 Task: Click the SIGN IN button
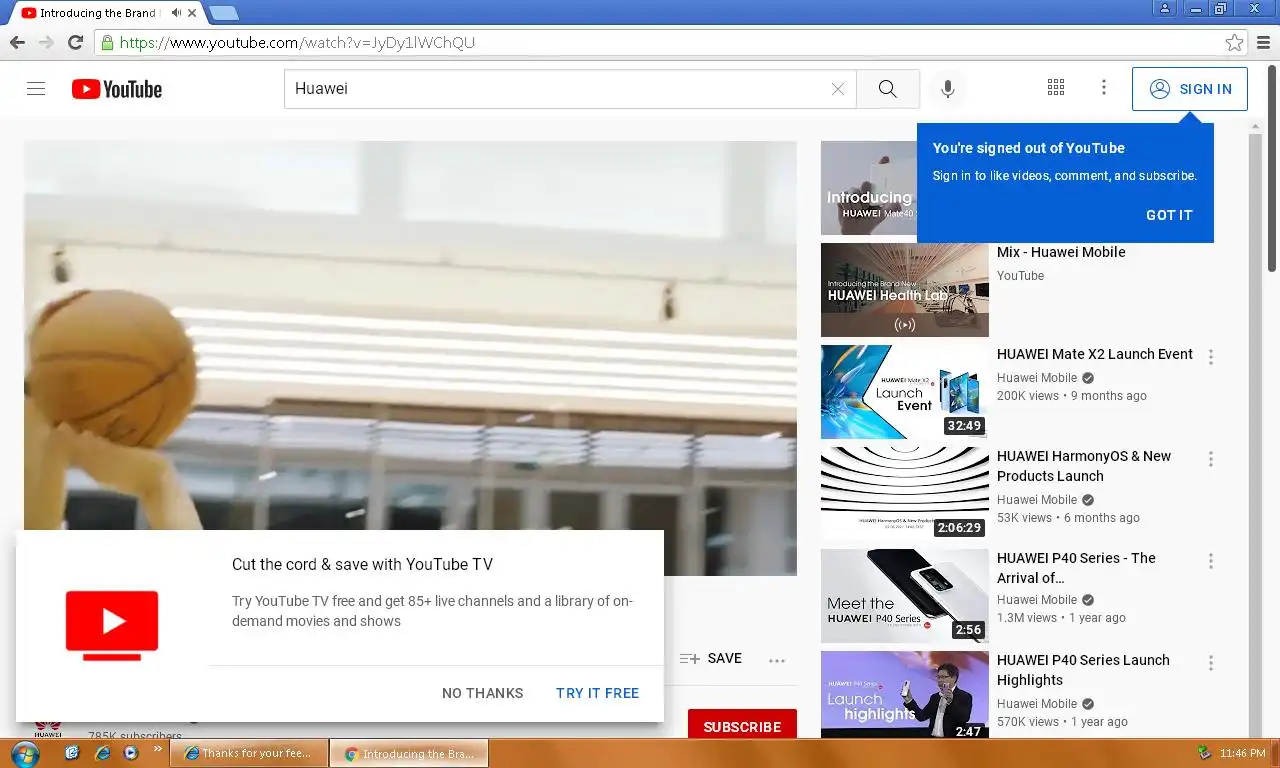click(1190, 89)
